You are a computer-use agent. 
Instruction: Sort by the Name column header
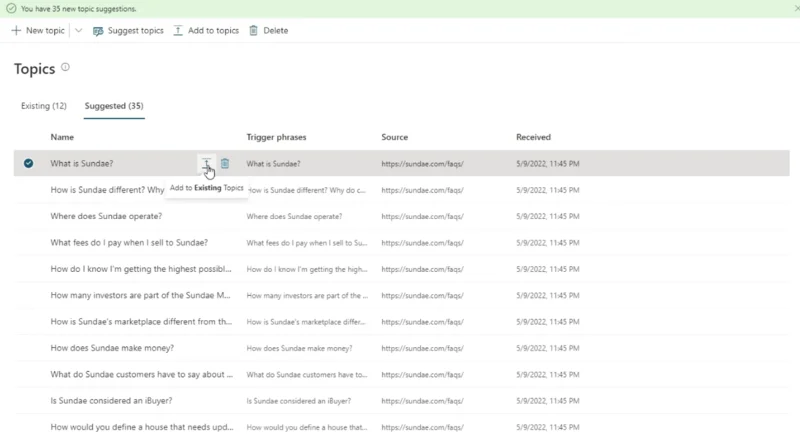click(x=62, y=137)
